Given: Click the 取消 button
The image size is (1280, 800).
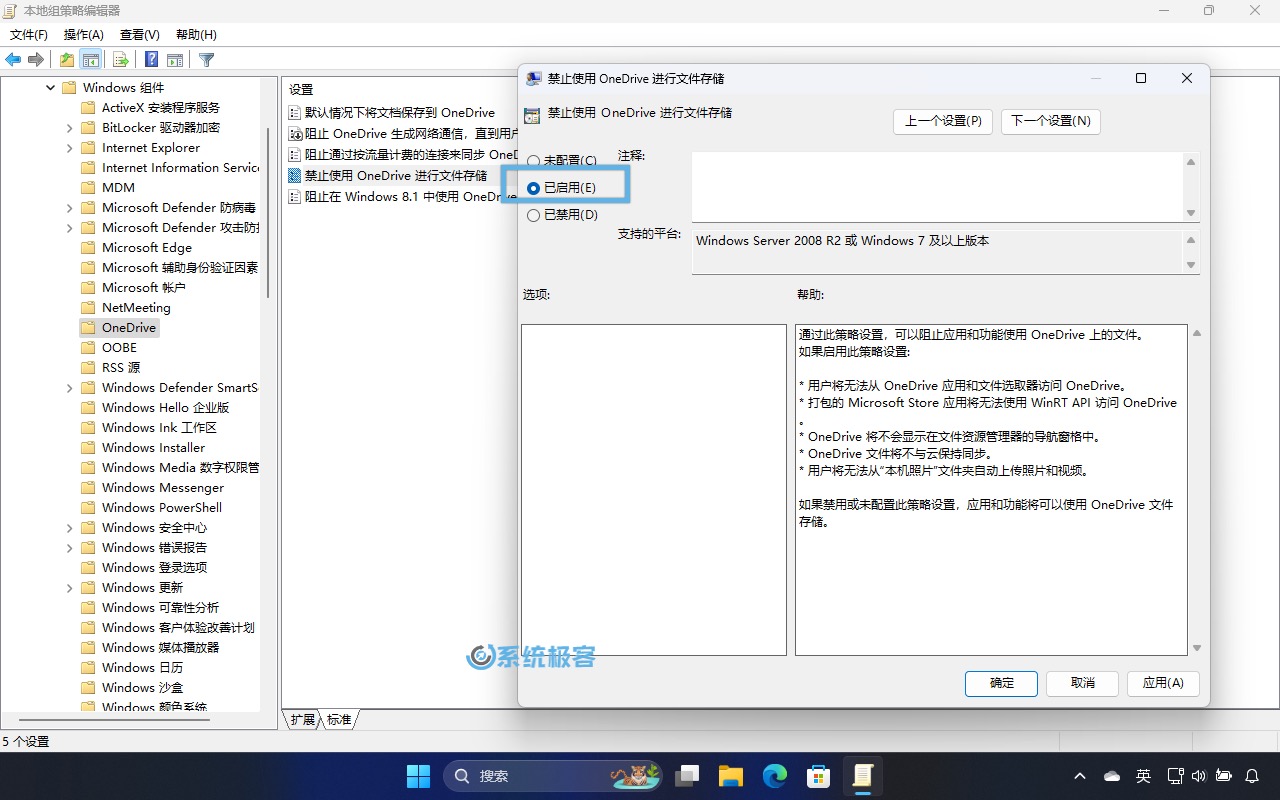Looking at the screenshot, I should point(1083,683).
